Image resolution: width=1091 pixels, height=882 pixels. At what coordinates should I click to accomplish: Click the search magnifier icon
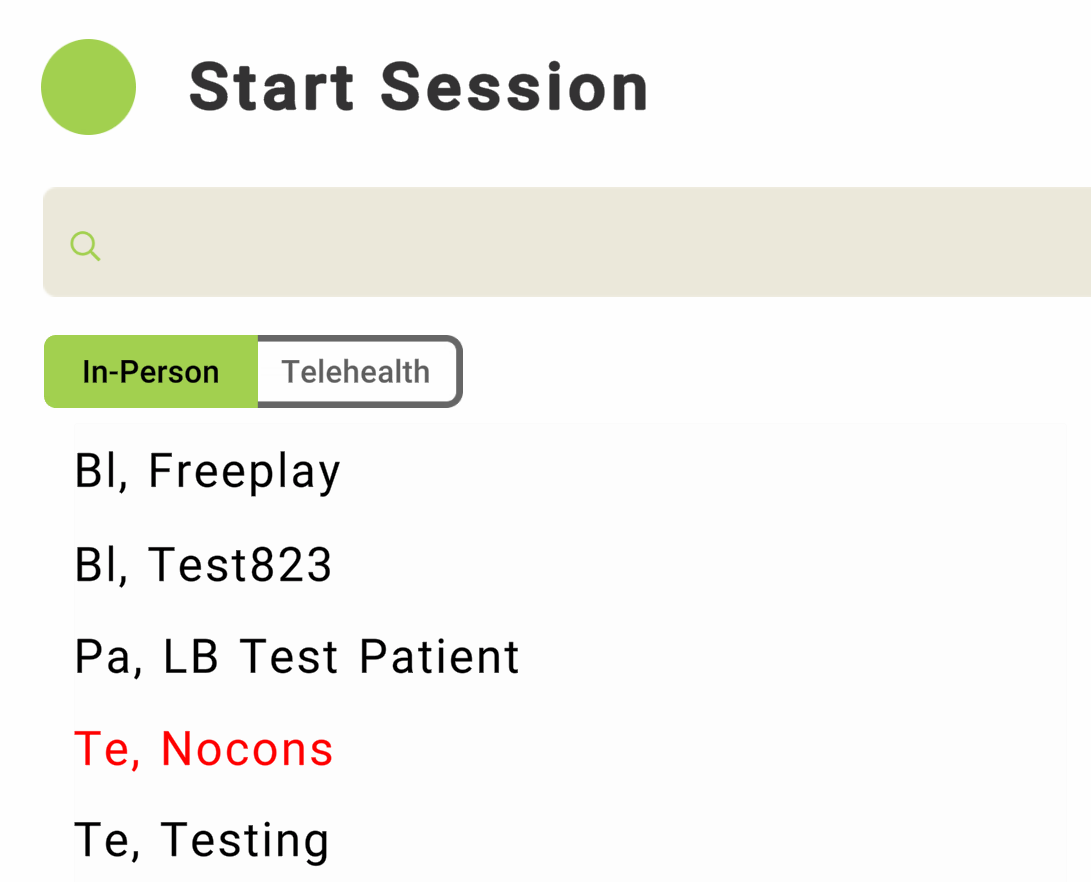pos(85,245)
